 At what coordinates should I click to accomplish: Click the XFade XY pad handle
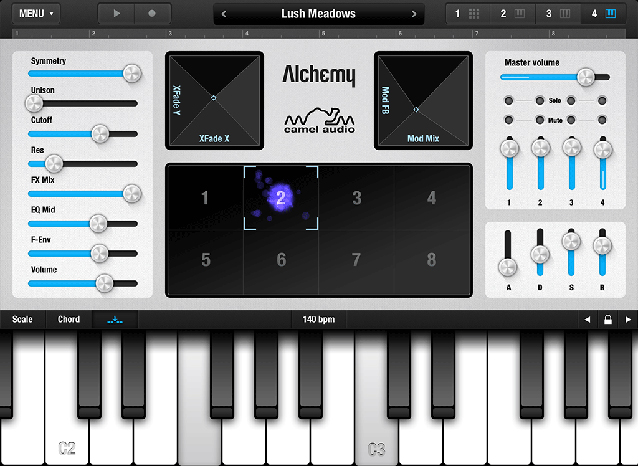214,98
